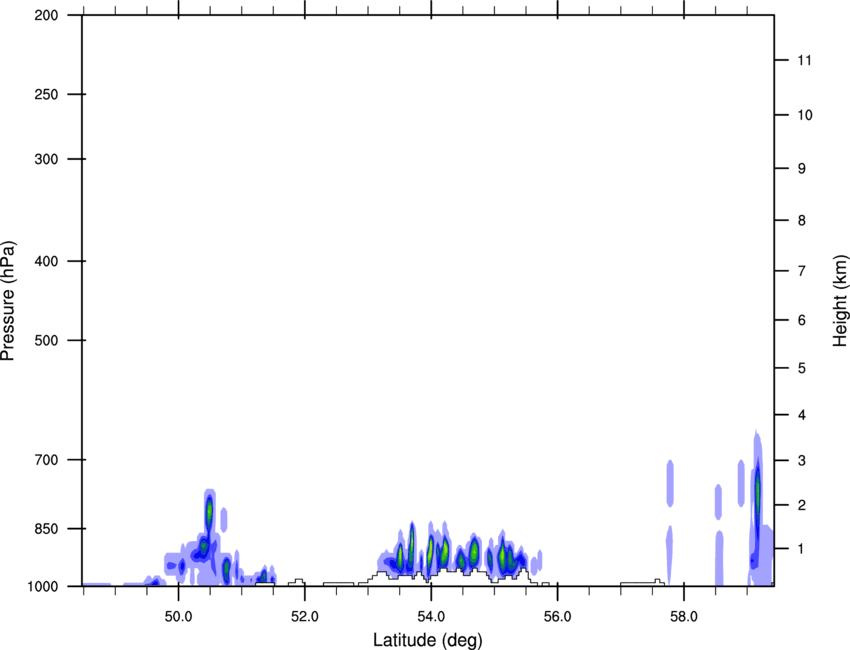This screenshot has height=650, width=850.
Task: Click the 8 km height tick label
Action: [x=802, y=220]
